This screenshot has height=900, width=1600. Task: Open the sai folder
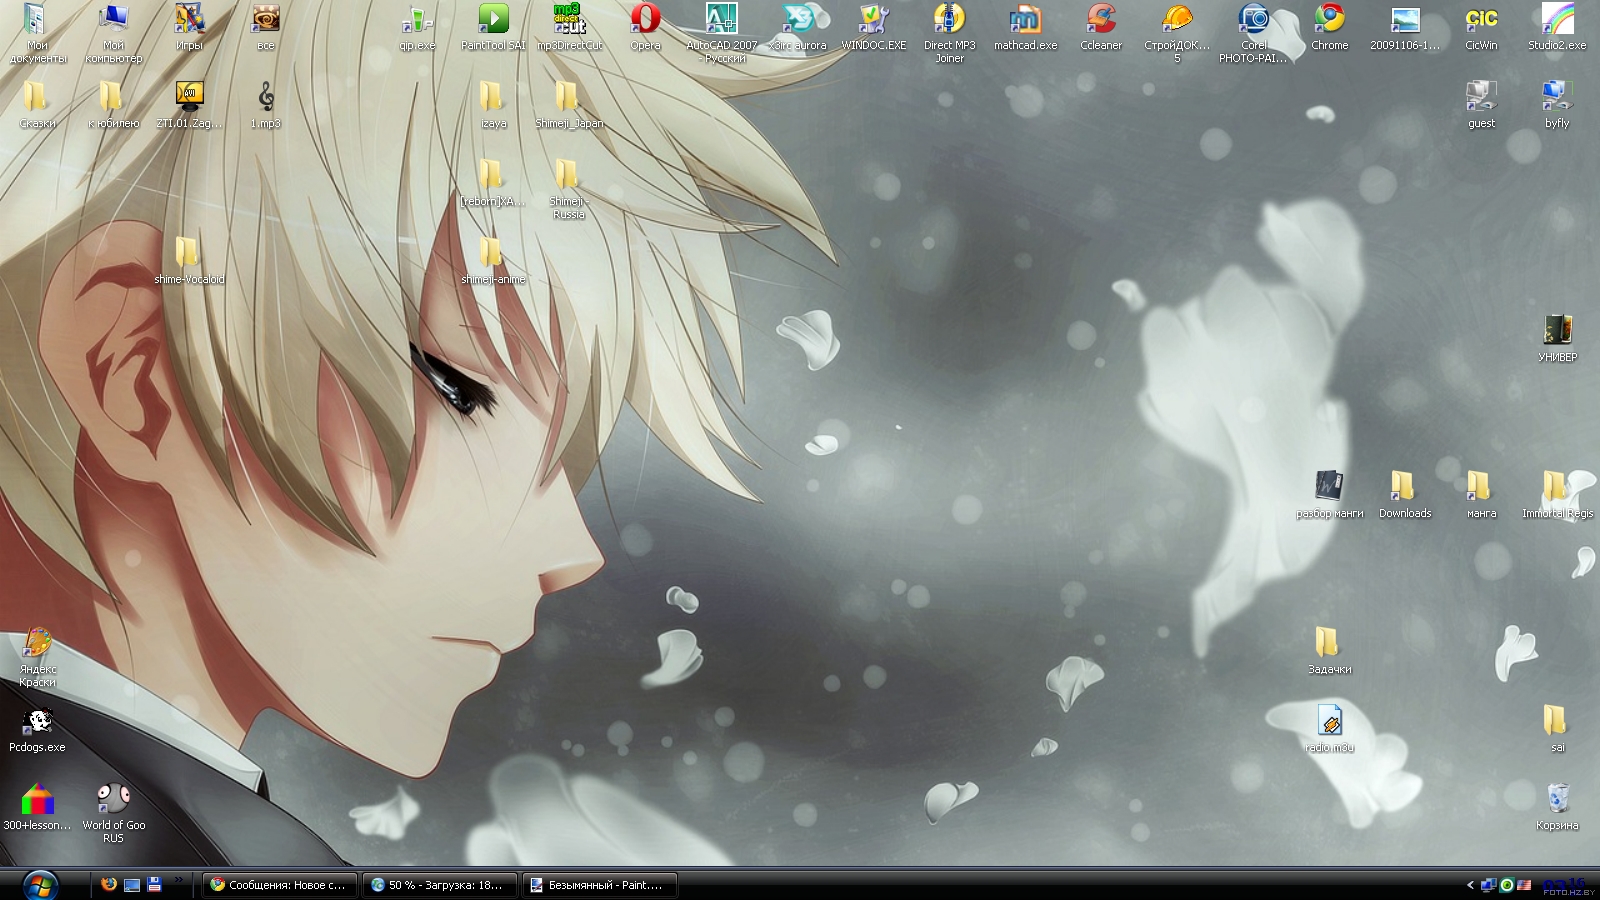point(1557,729)
